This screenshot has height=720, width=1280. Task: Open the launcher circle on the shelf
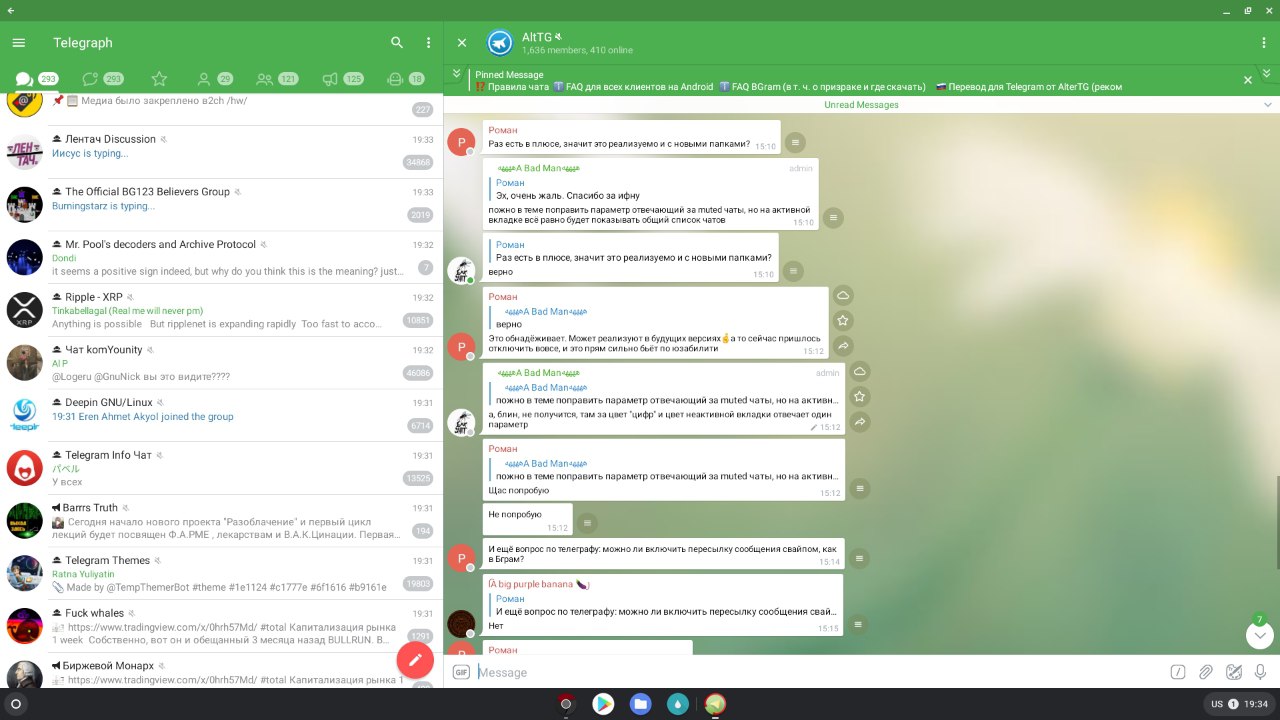[x=16, y=704]
